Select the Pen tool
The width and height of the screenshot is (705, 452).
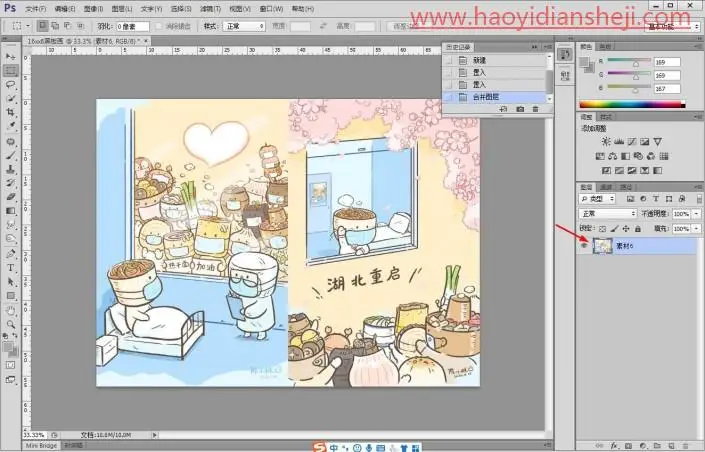[10, 254]
